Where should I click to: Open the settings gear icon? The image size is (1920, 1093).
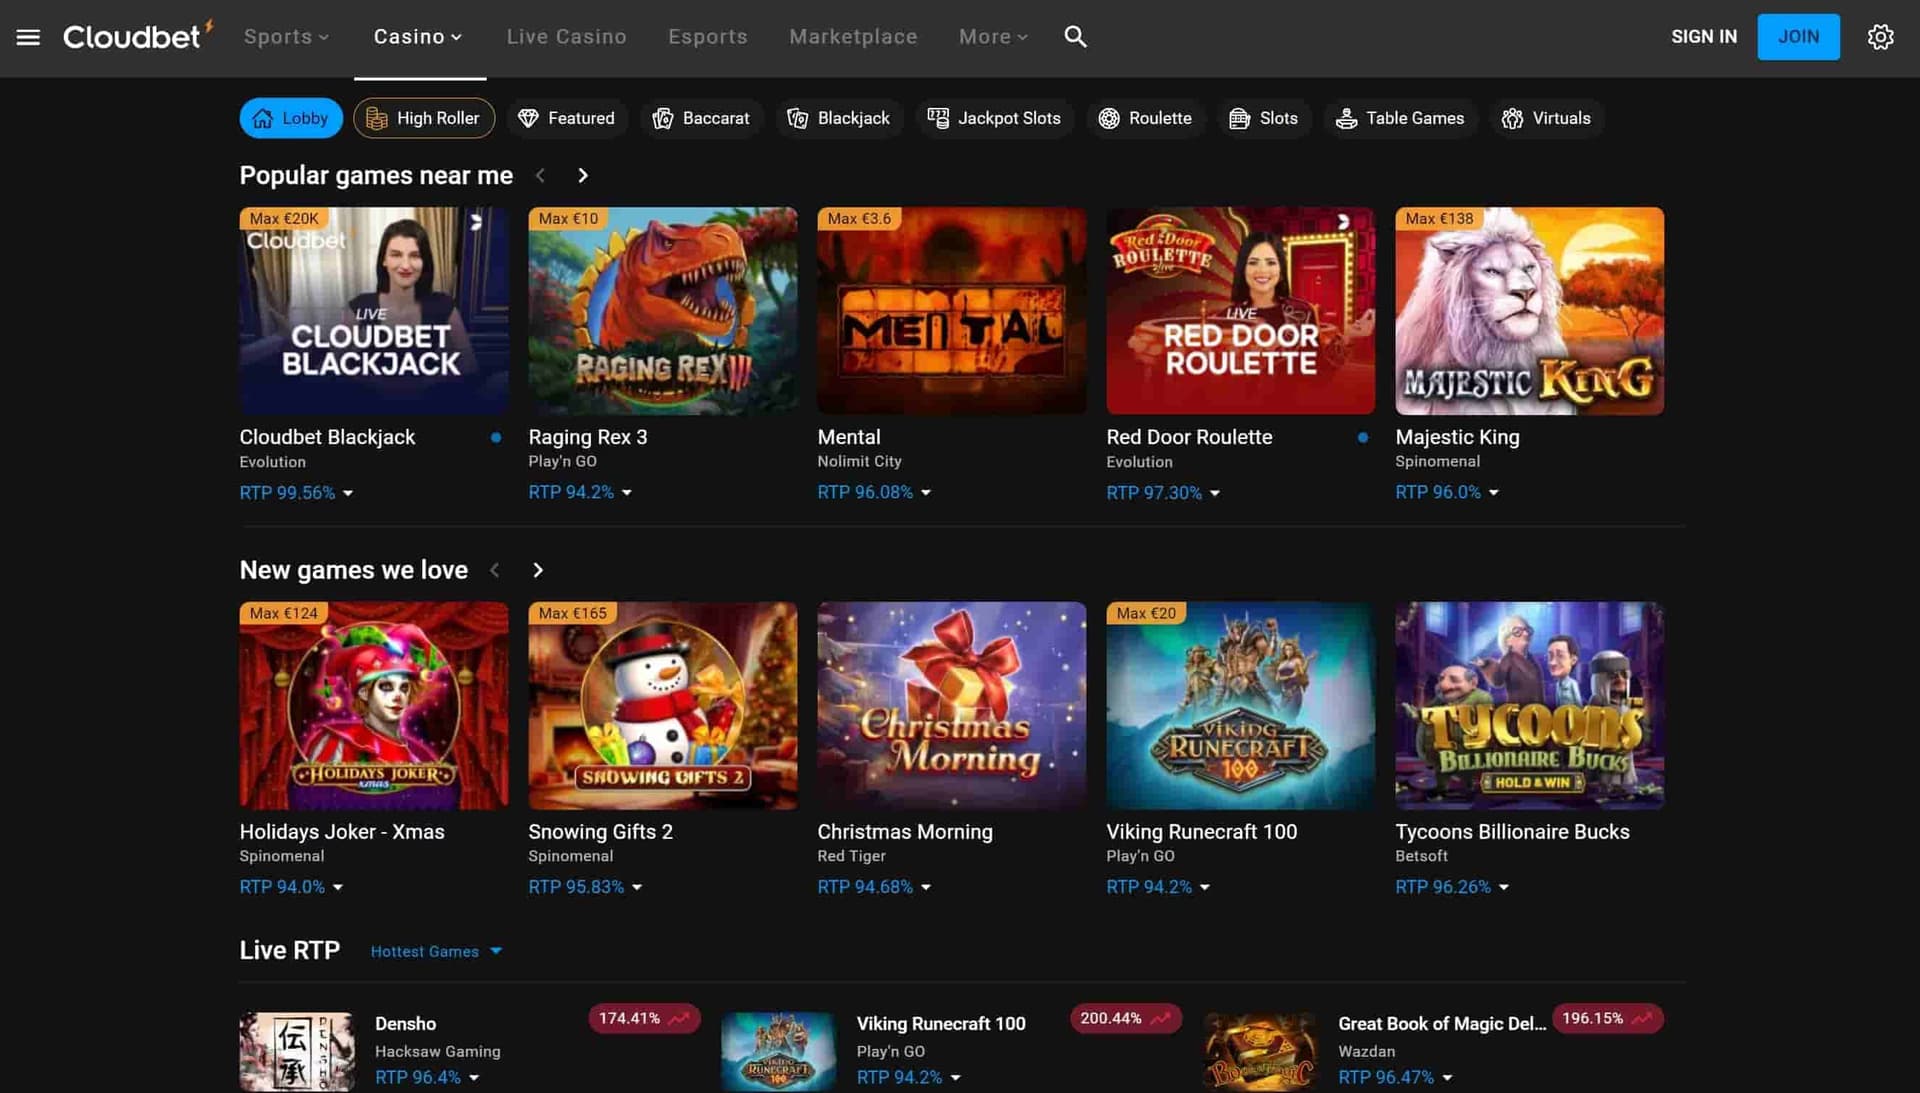pos(1880,36)
